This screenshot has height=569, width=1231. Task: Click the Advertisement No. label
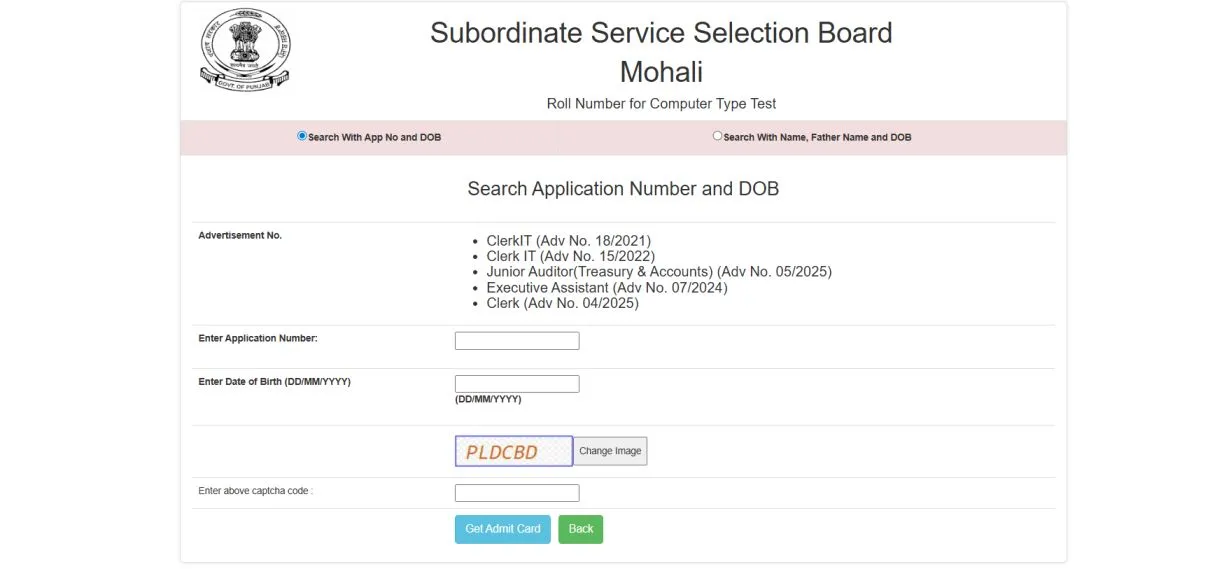tap(240, 236)
